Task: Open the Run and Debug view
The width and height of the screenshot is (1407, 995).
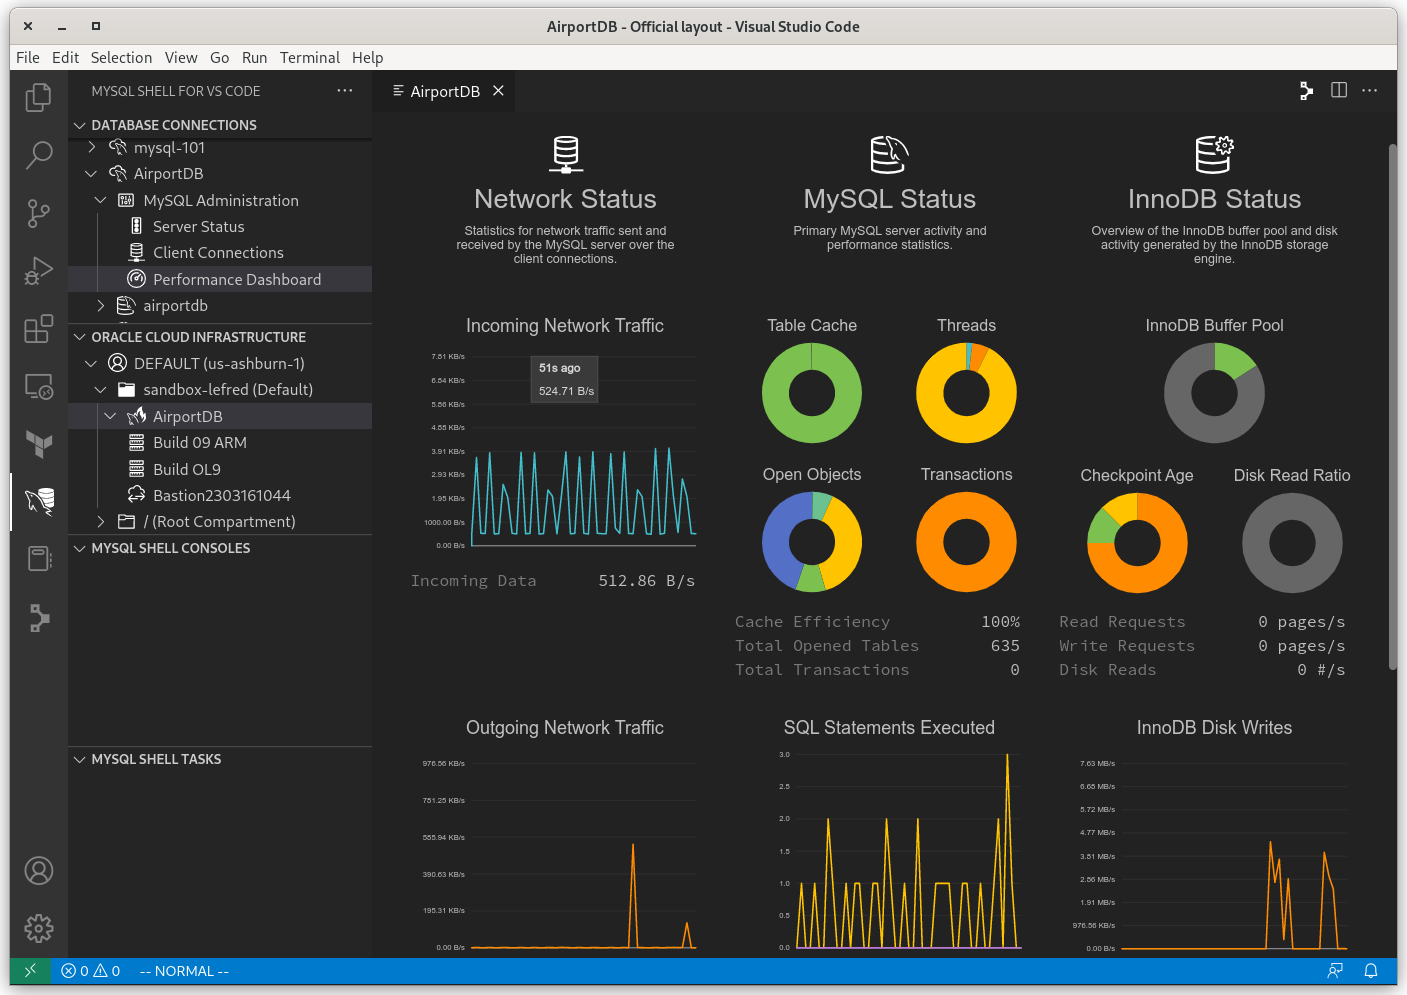Action: (38, 270)
